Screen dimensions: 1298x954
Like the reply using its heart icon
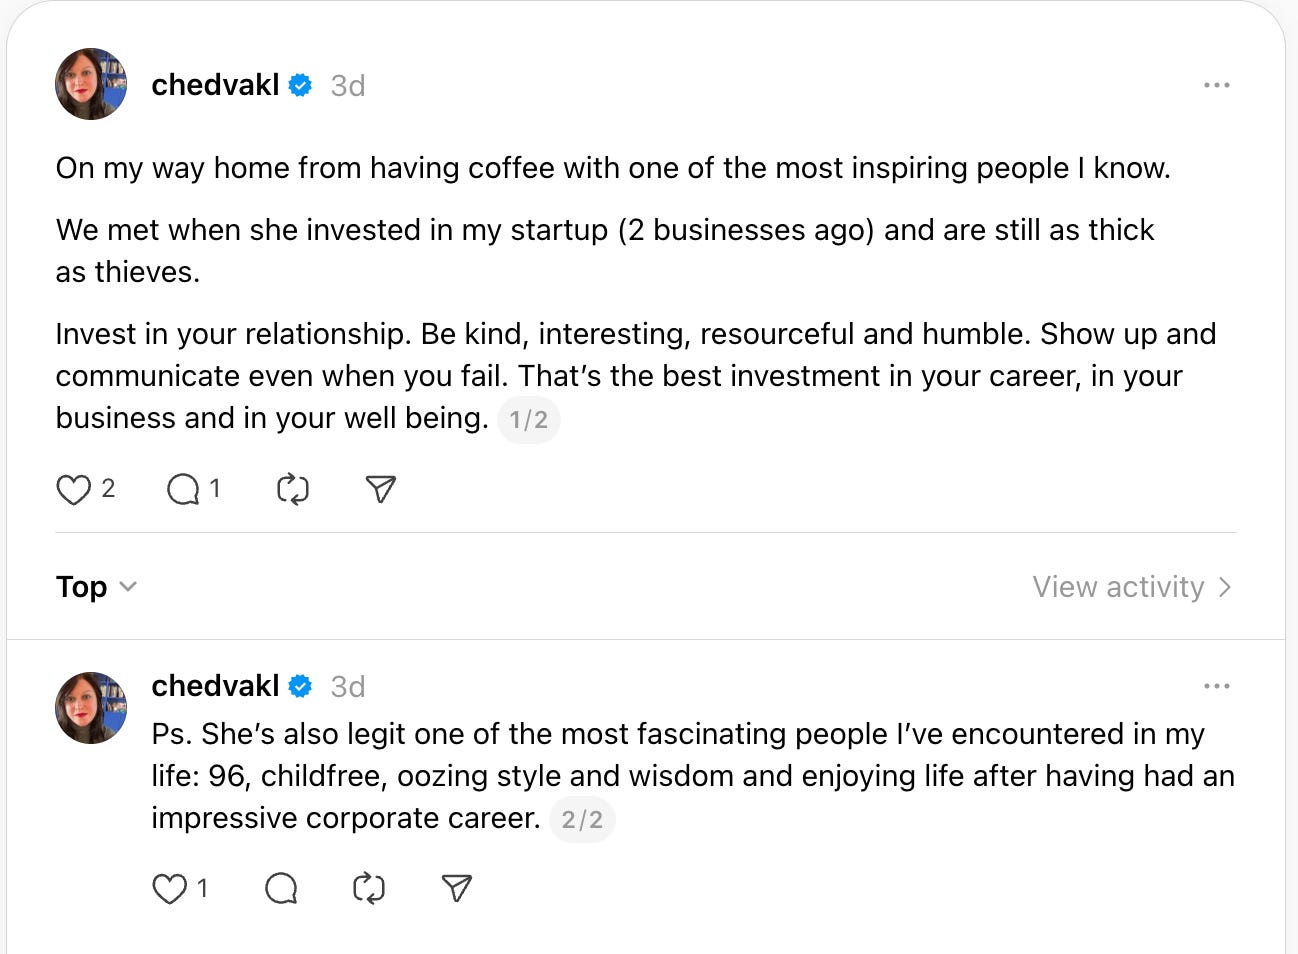pyautogui.click(x=167, y=887)
